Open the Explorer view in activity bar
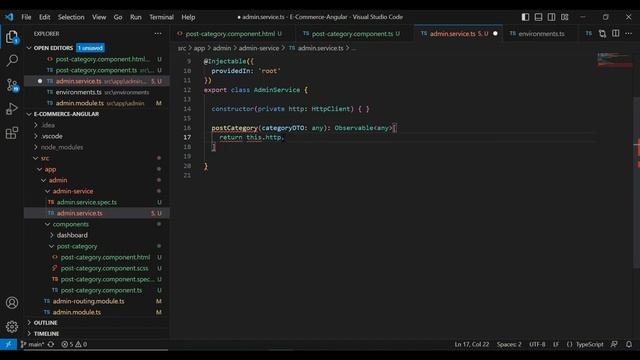640x360 pixels. click(x=12, y=37)
